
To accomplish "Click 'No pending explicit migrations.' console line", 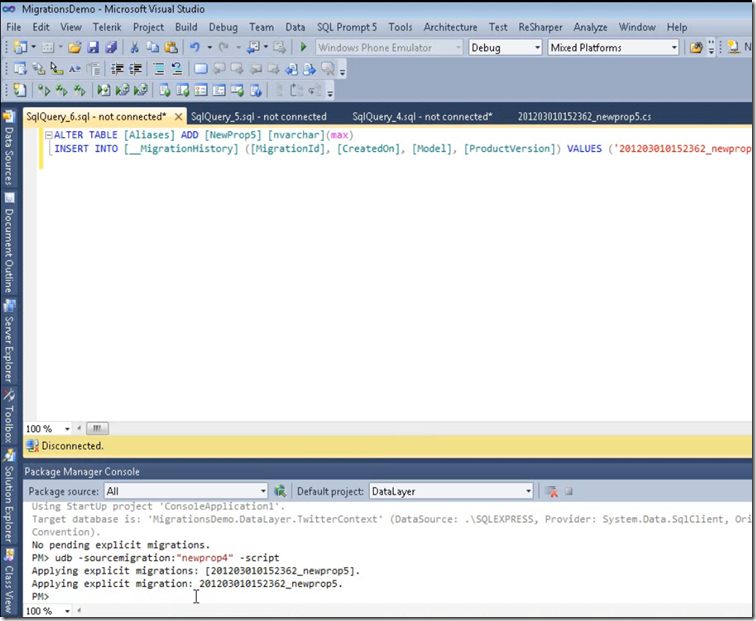I will (121, 545).
